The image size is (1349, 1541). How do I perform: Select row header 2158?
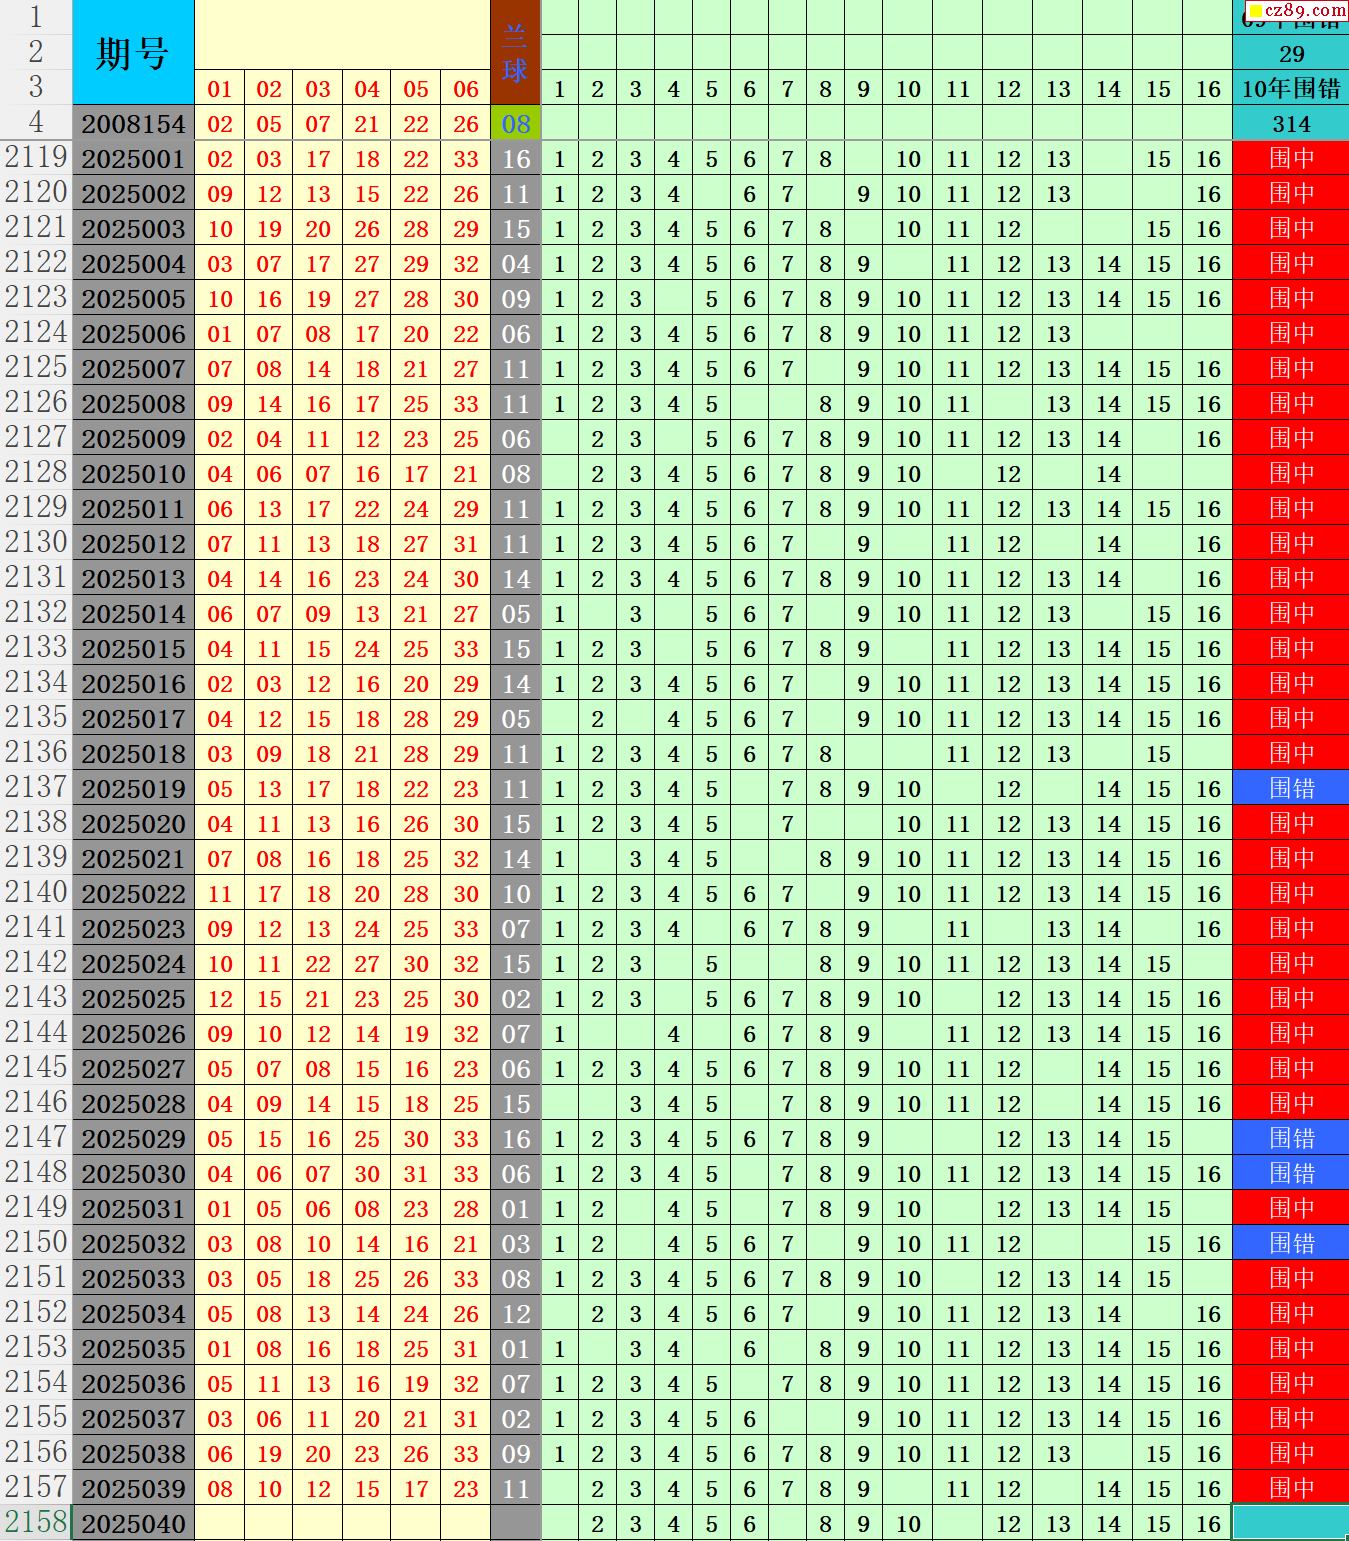click(x=36, y=1523)
